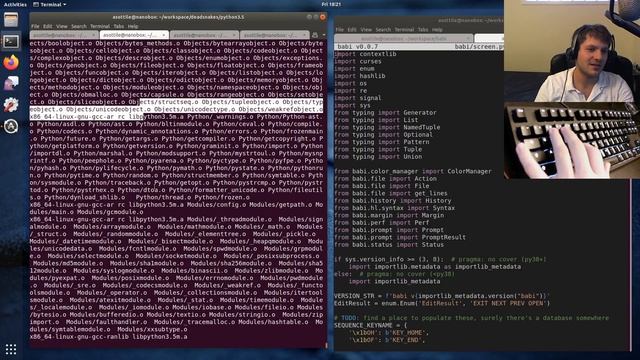The image size is (640, 360).
Task: Click 'Modules/xxsubtype.o' in the left terminal
Action: click(x=152, y=329)
